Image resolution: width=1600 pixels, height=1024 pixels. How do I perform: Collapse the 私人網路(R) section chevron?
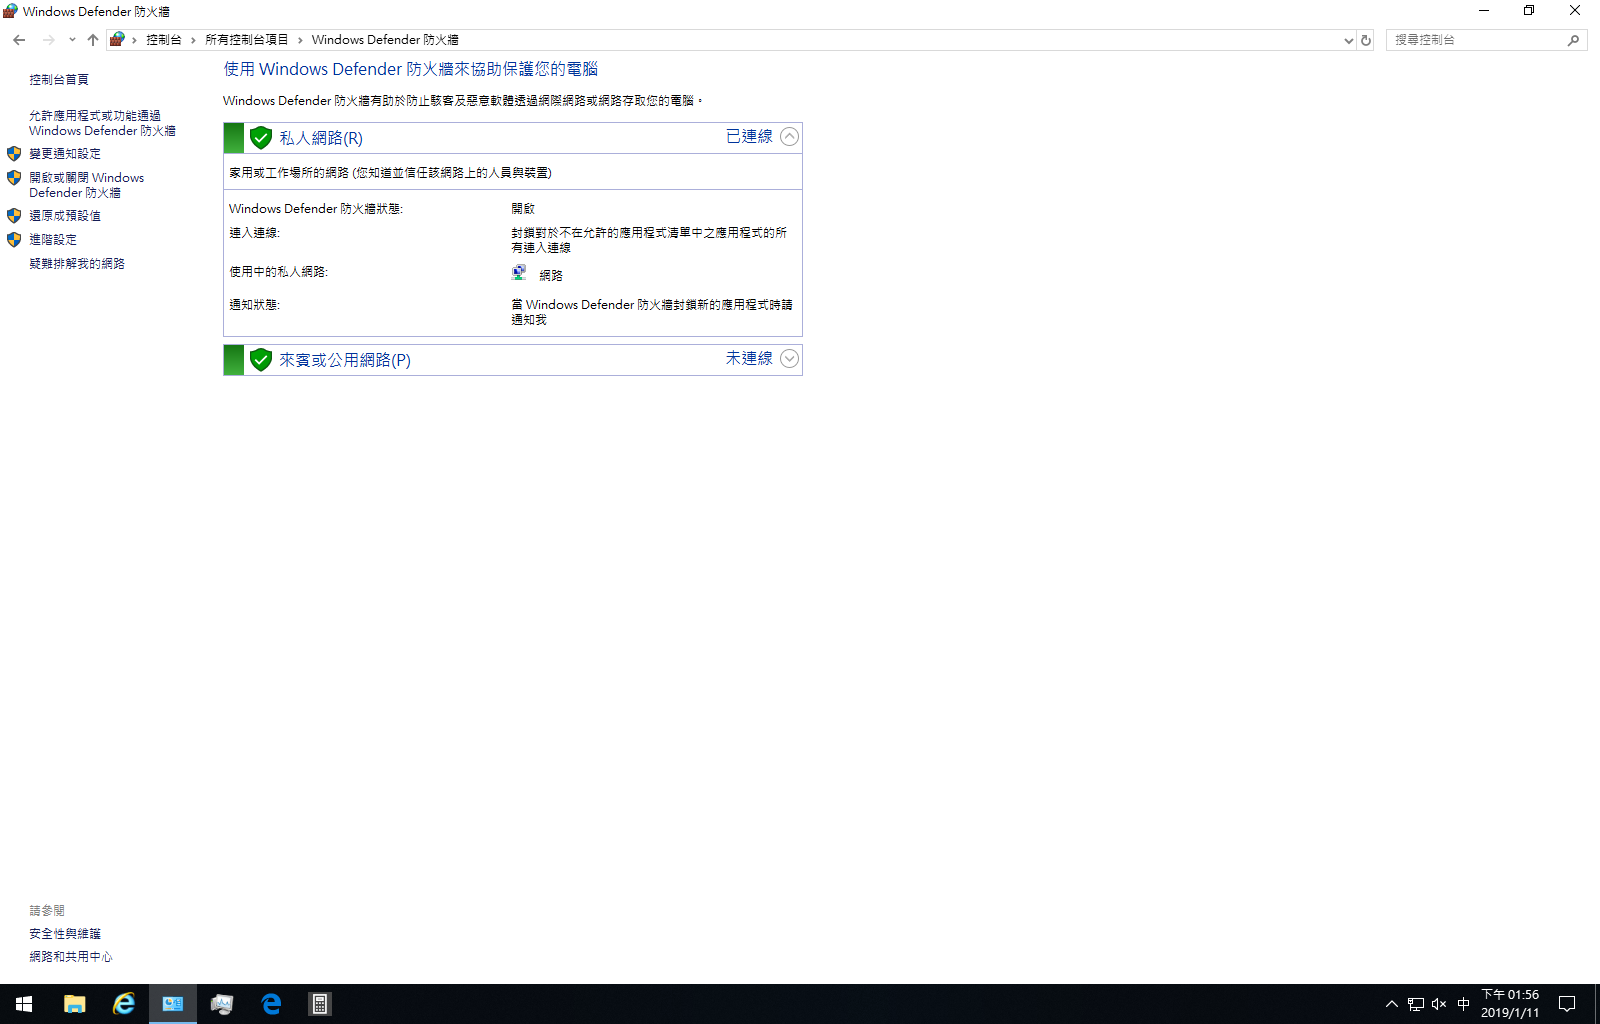pyautogui.click(x=789, y=137)
